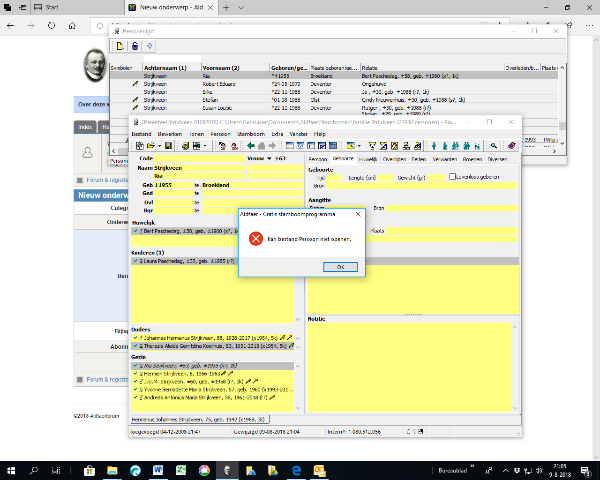The width and height of the screenshot is (600, 480).
Task: Click OK in the Aldfaer error dialog
Action: [x=339, y=267]
